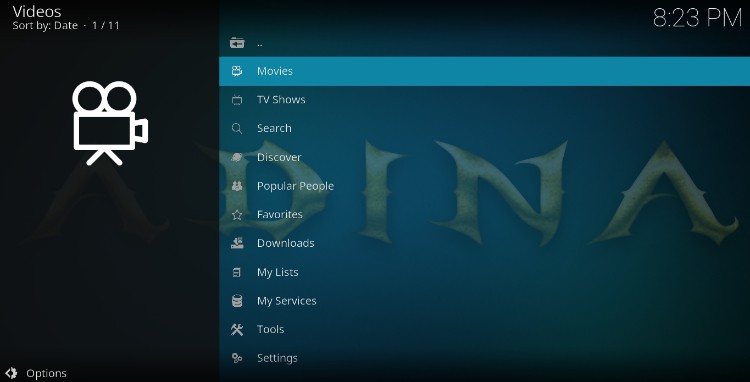This screenshot has height=382, width=750.
Task: Click the parent folder back icon
Action: pyautogui.click(x=237, y=43)
